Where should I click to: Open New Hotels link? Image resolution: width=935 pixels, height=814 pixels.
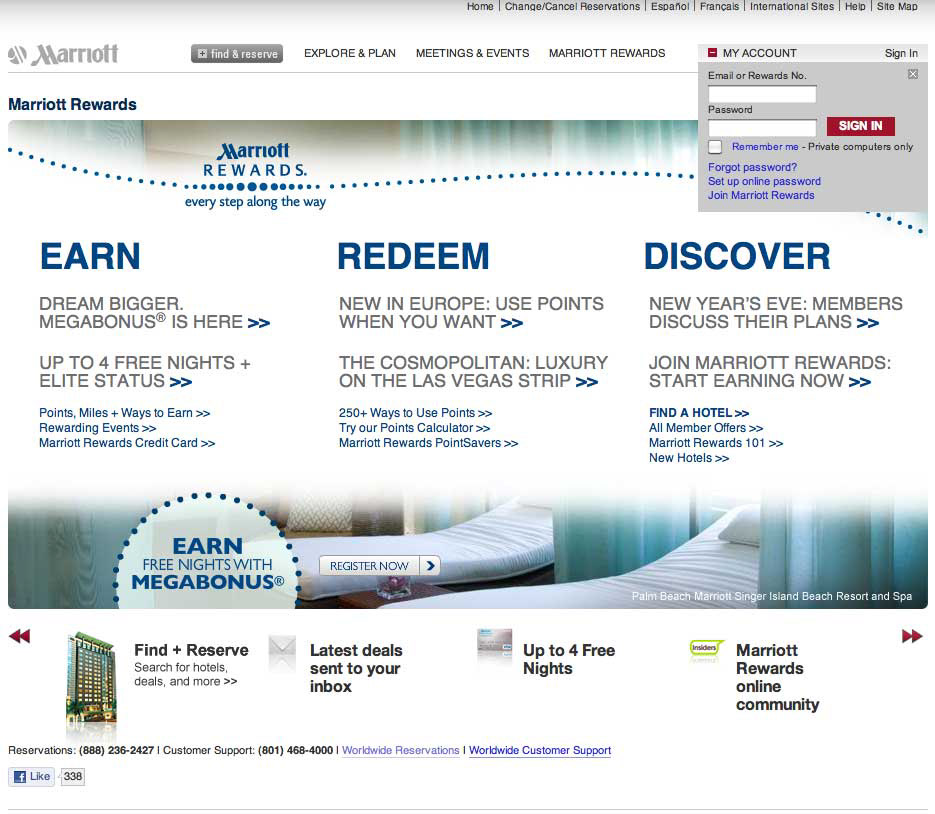pos(689,458)
